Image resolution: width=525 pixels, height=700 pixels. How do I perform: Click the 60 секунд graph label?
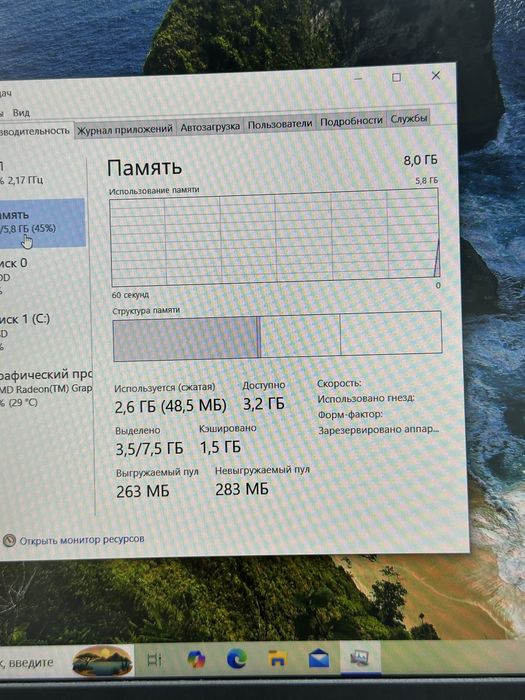click(x=130, y=295)
